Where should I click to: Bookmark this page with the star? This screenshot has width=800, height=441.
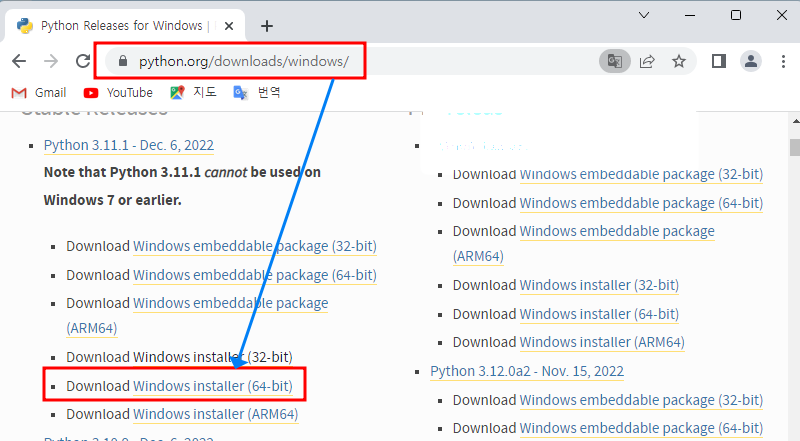679,61
